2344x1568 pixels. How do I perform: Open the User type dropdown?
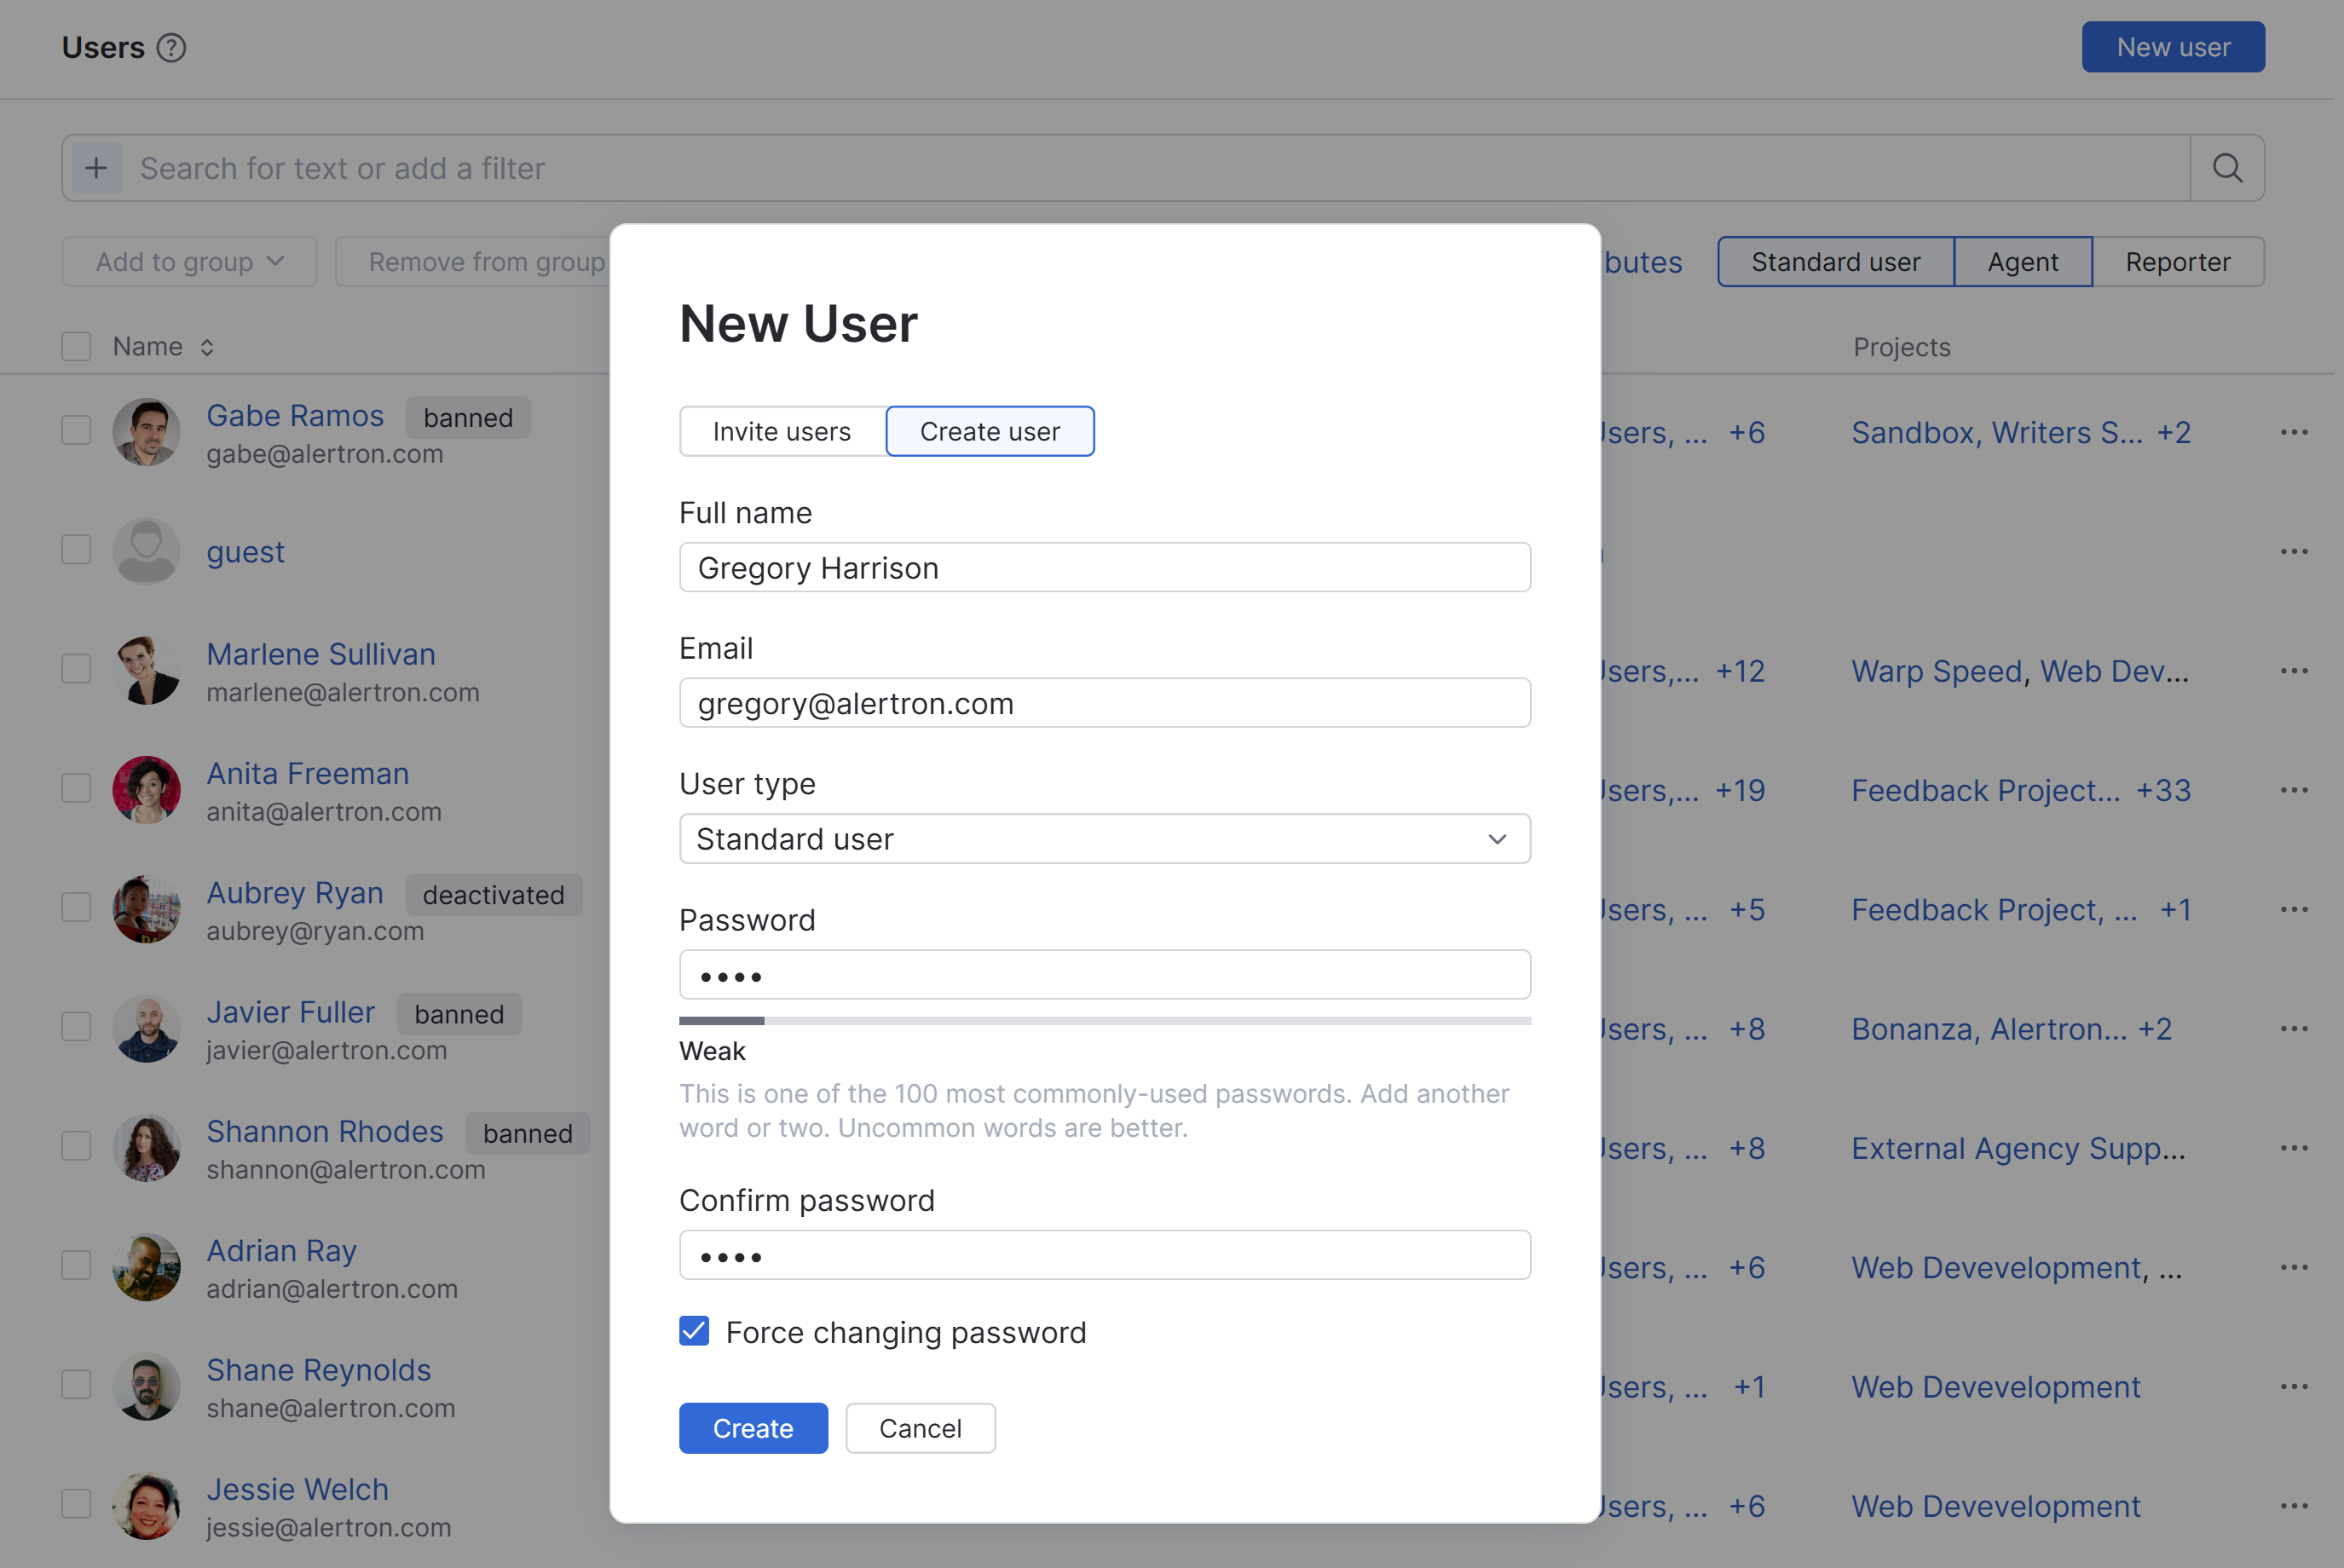1104,839
